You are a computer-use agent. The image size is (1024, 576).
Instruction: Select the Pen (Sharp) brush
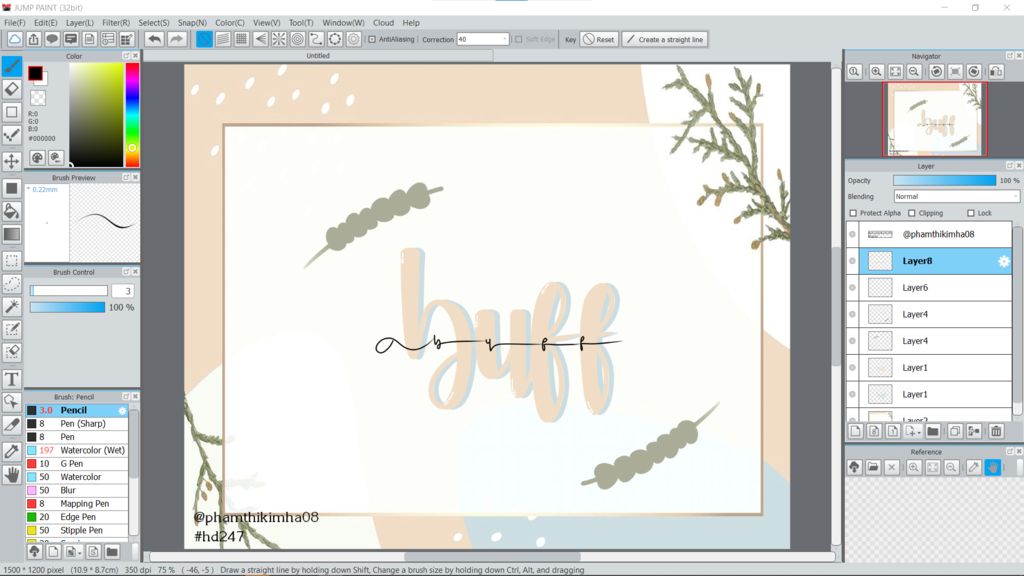click(x=77, y=423)
